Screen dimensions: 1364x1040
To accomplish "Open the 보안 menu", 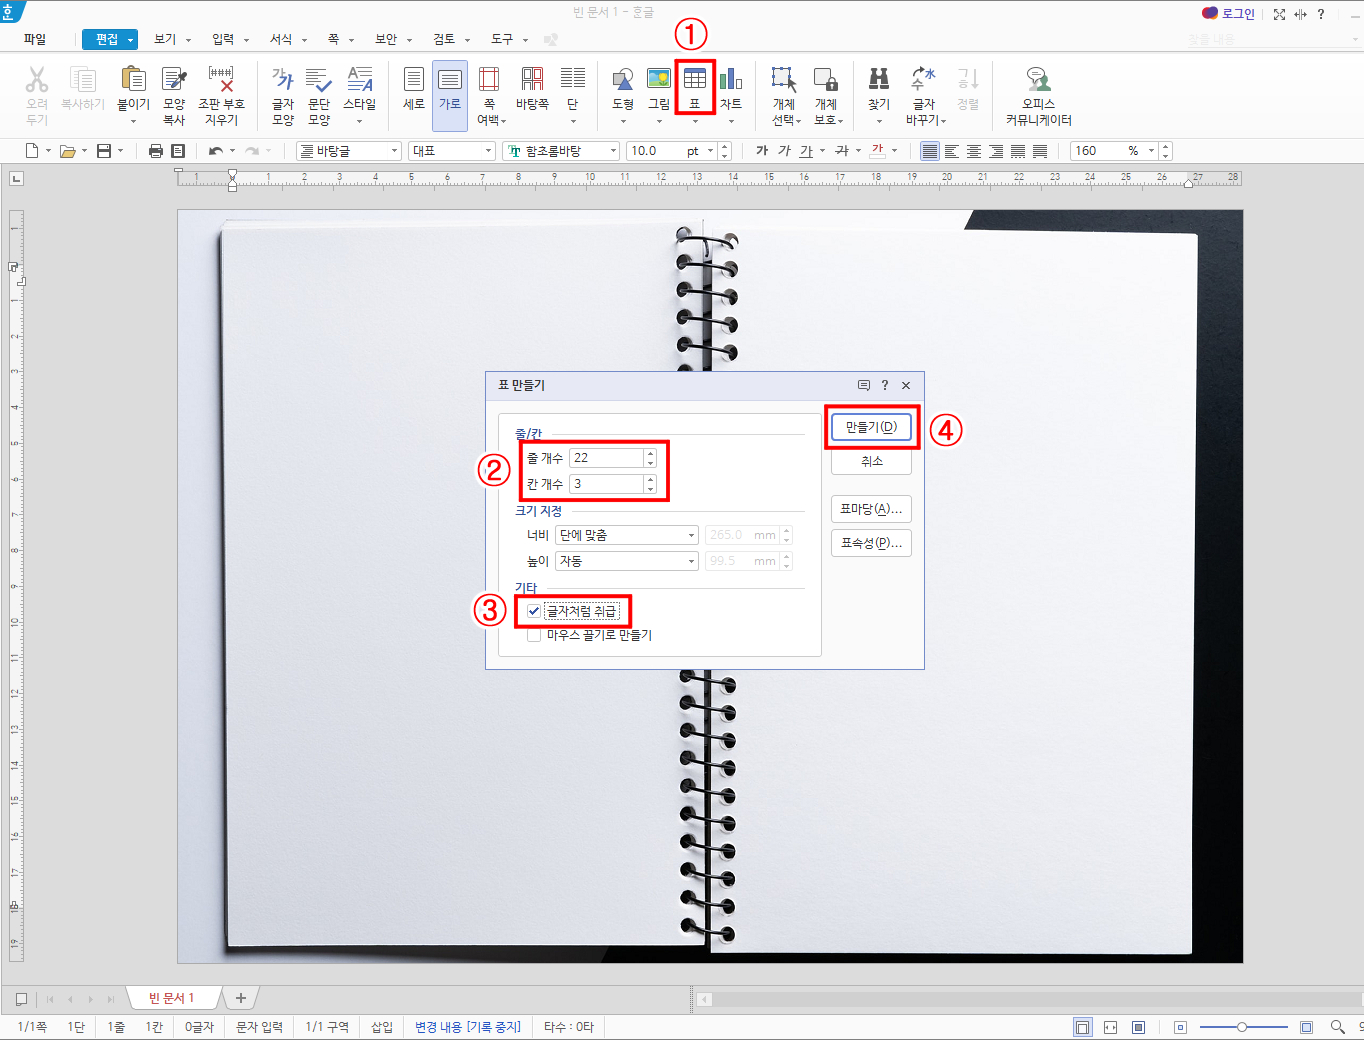I will [386, 39].
